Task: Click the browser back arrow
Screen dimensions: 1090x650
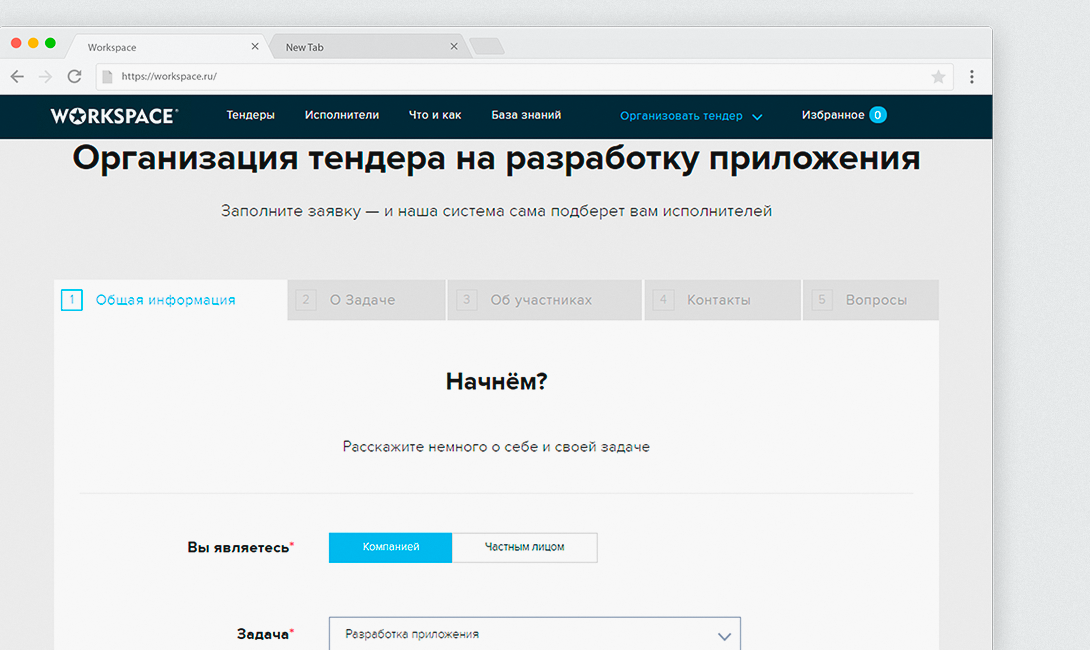Action: [x=17, y=76]
